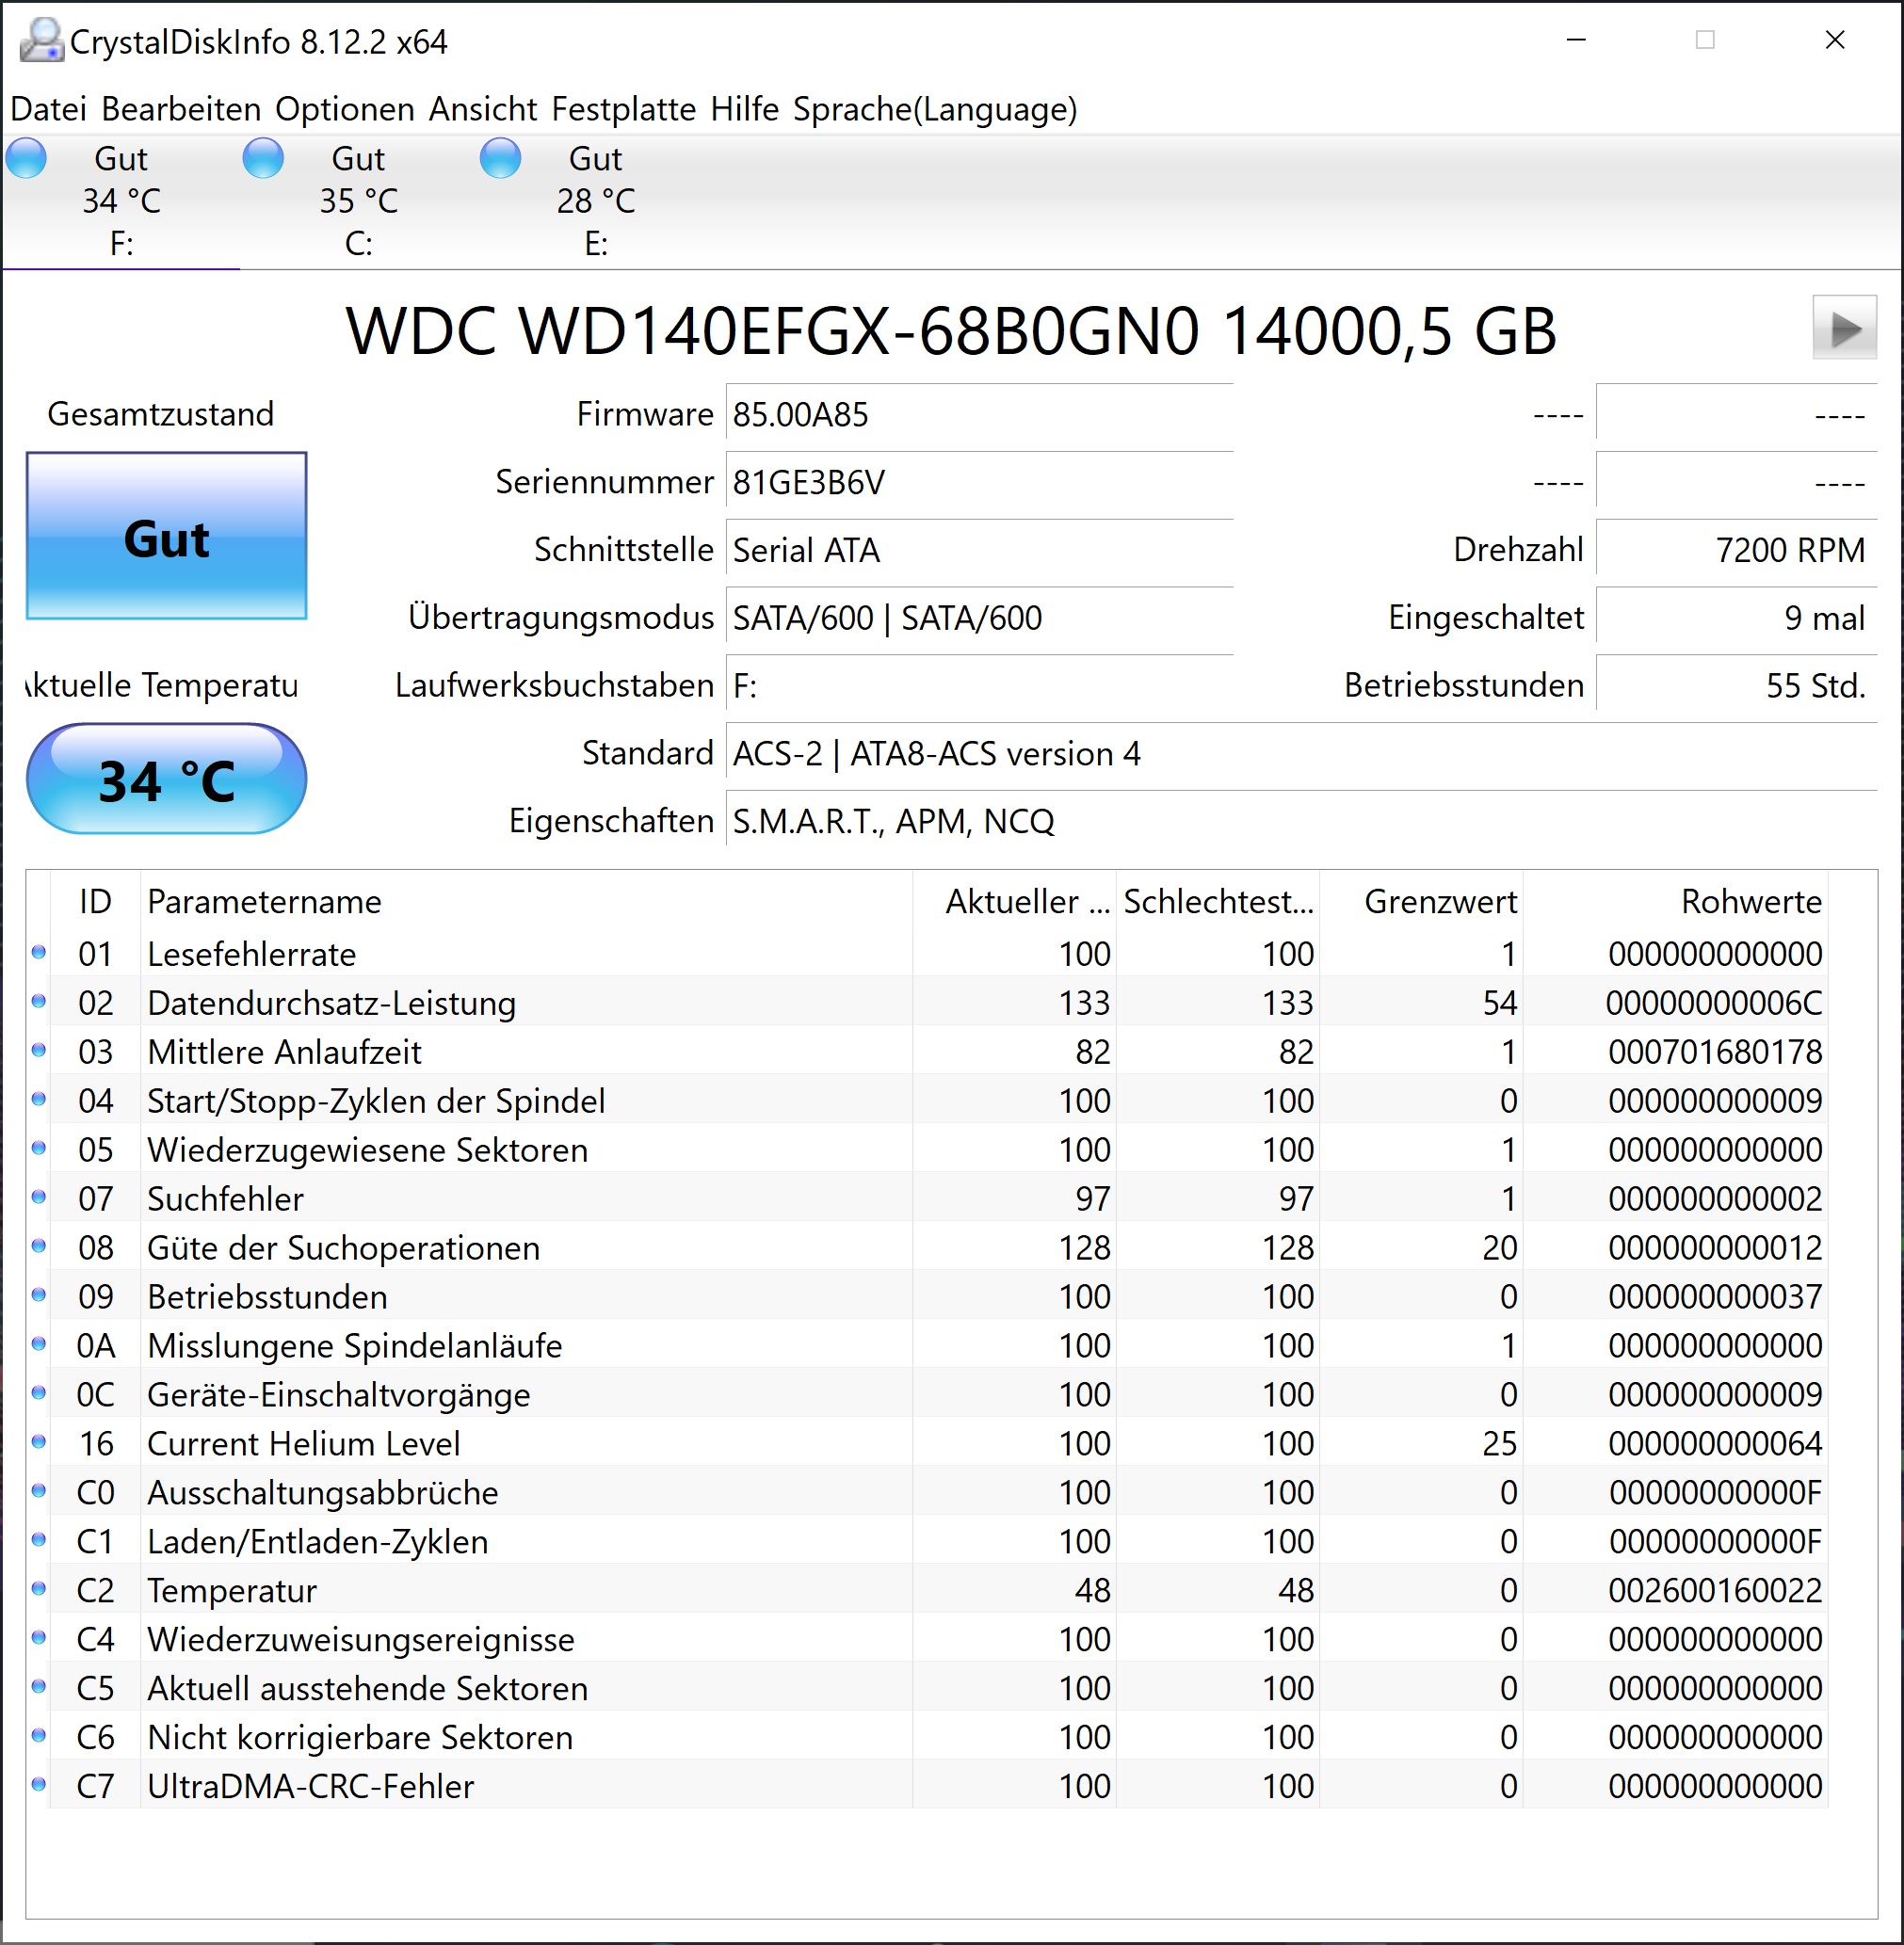The width and height of the screenshot is (1904, 1945).
Task: Click the 34 °C temperature badge
Action: (x=166, y=779)
